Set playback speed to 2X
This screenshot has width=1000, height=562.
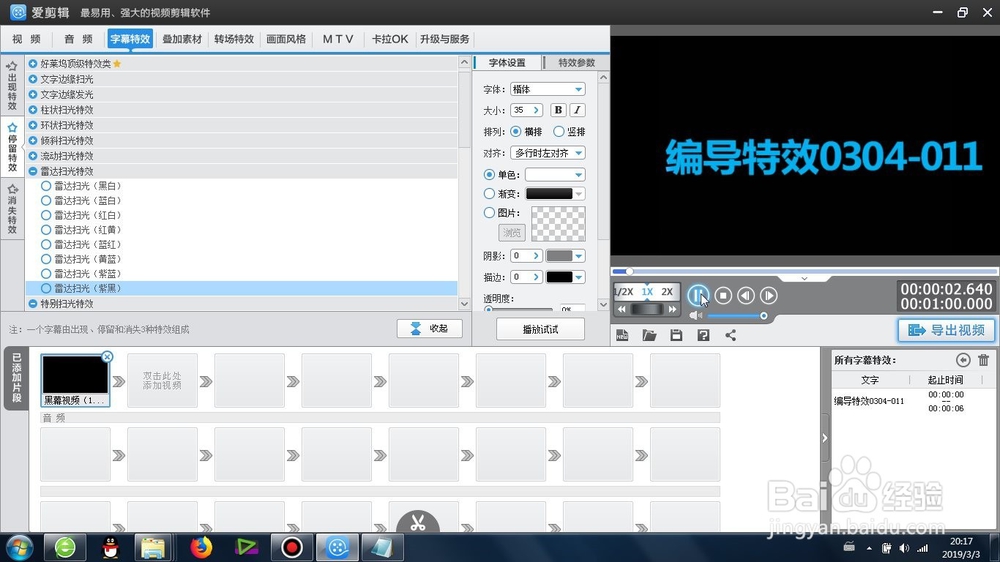667,292
